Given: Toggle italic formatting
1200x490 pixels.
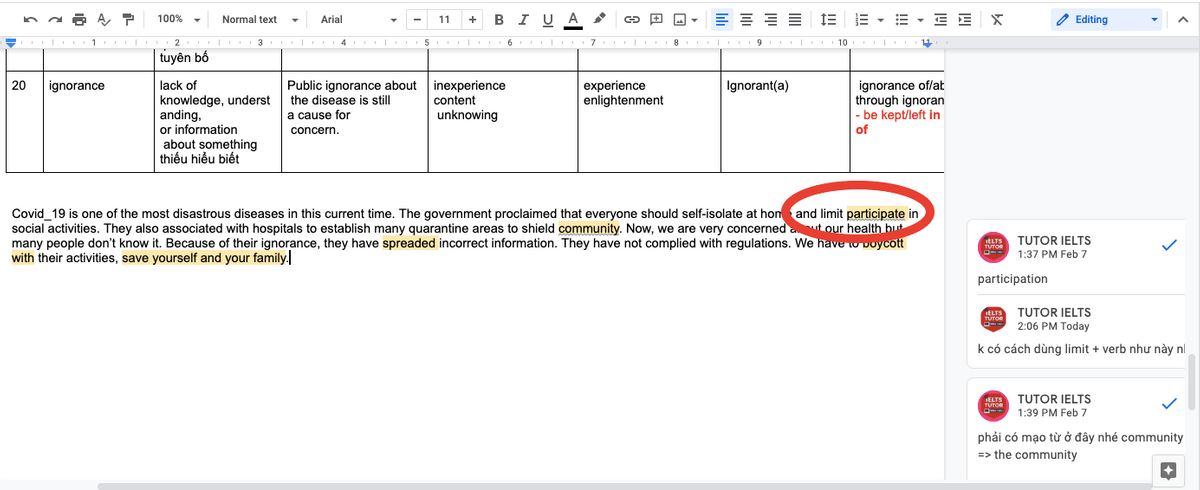Looking at the screenshot, I should click(523, 19).
